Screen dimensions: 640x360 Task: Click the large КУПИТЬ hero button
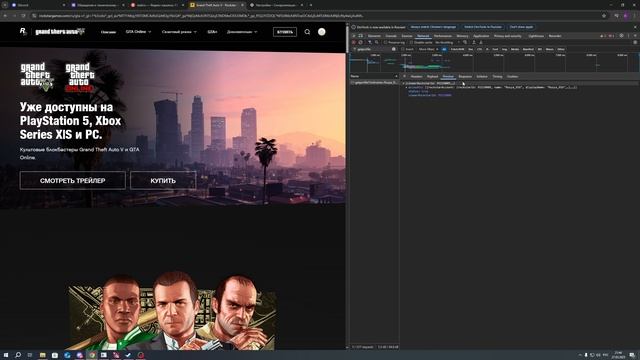[163, 180]
